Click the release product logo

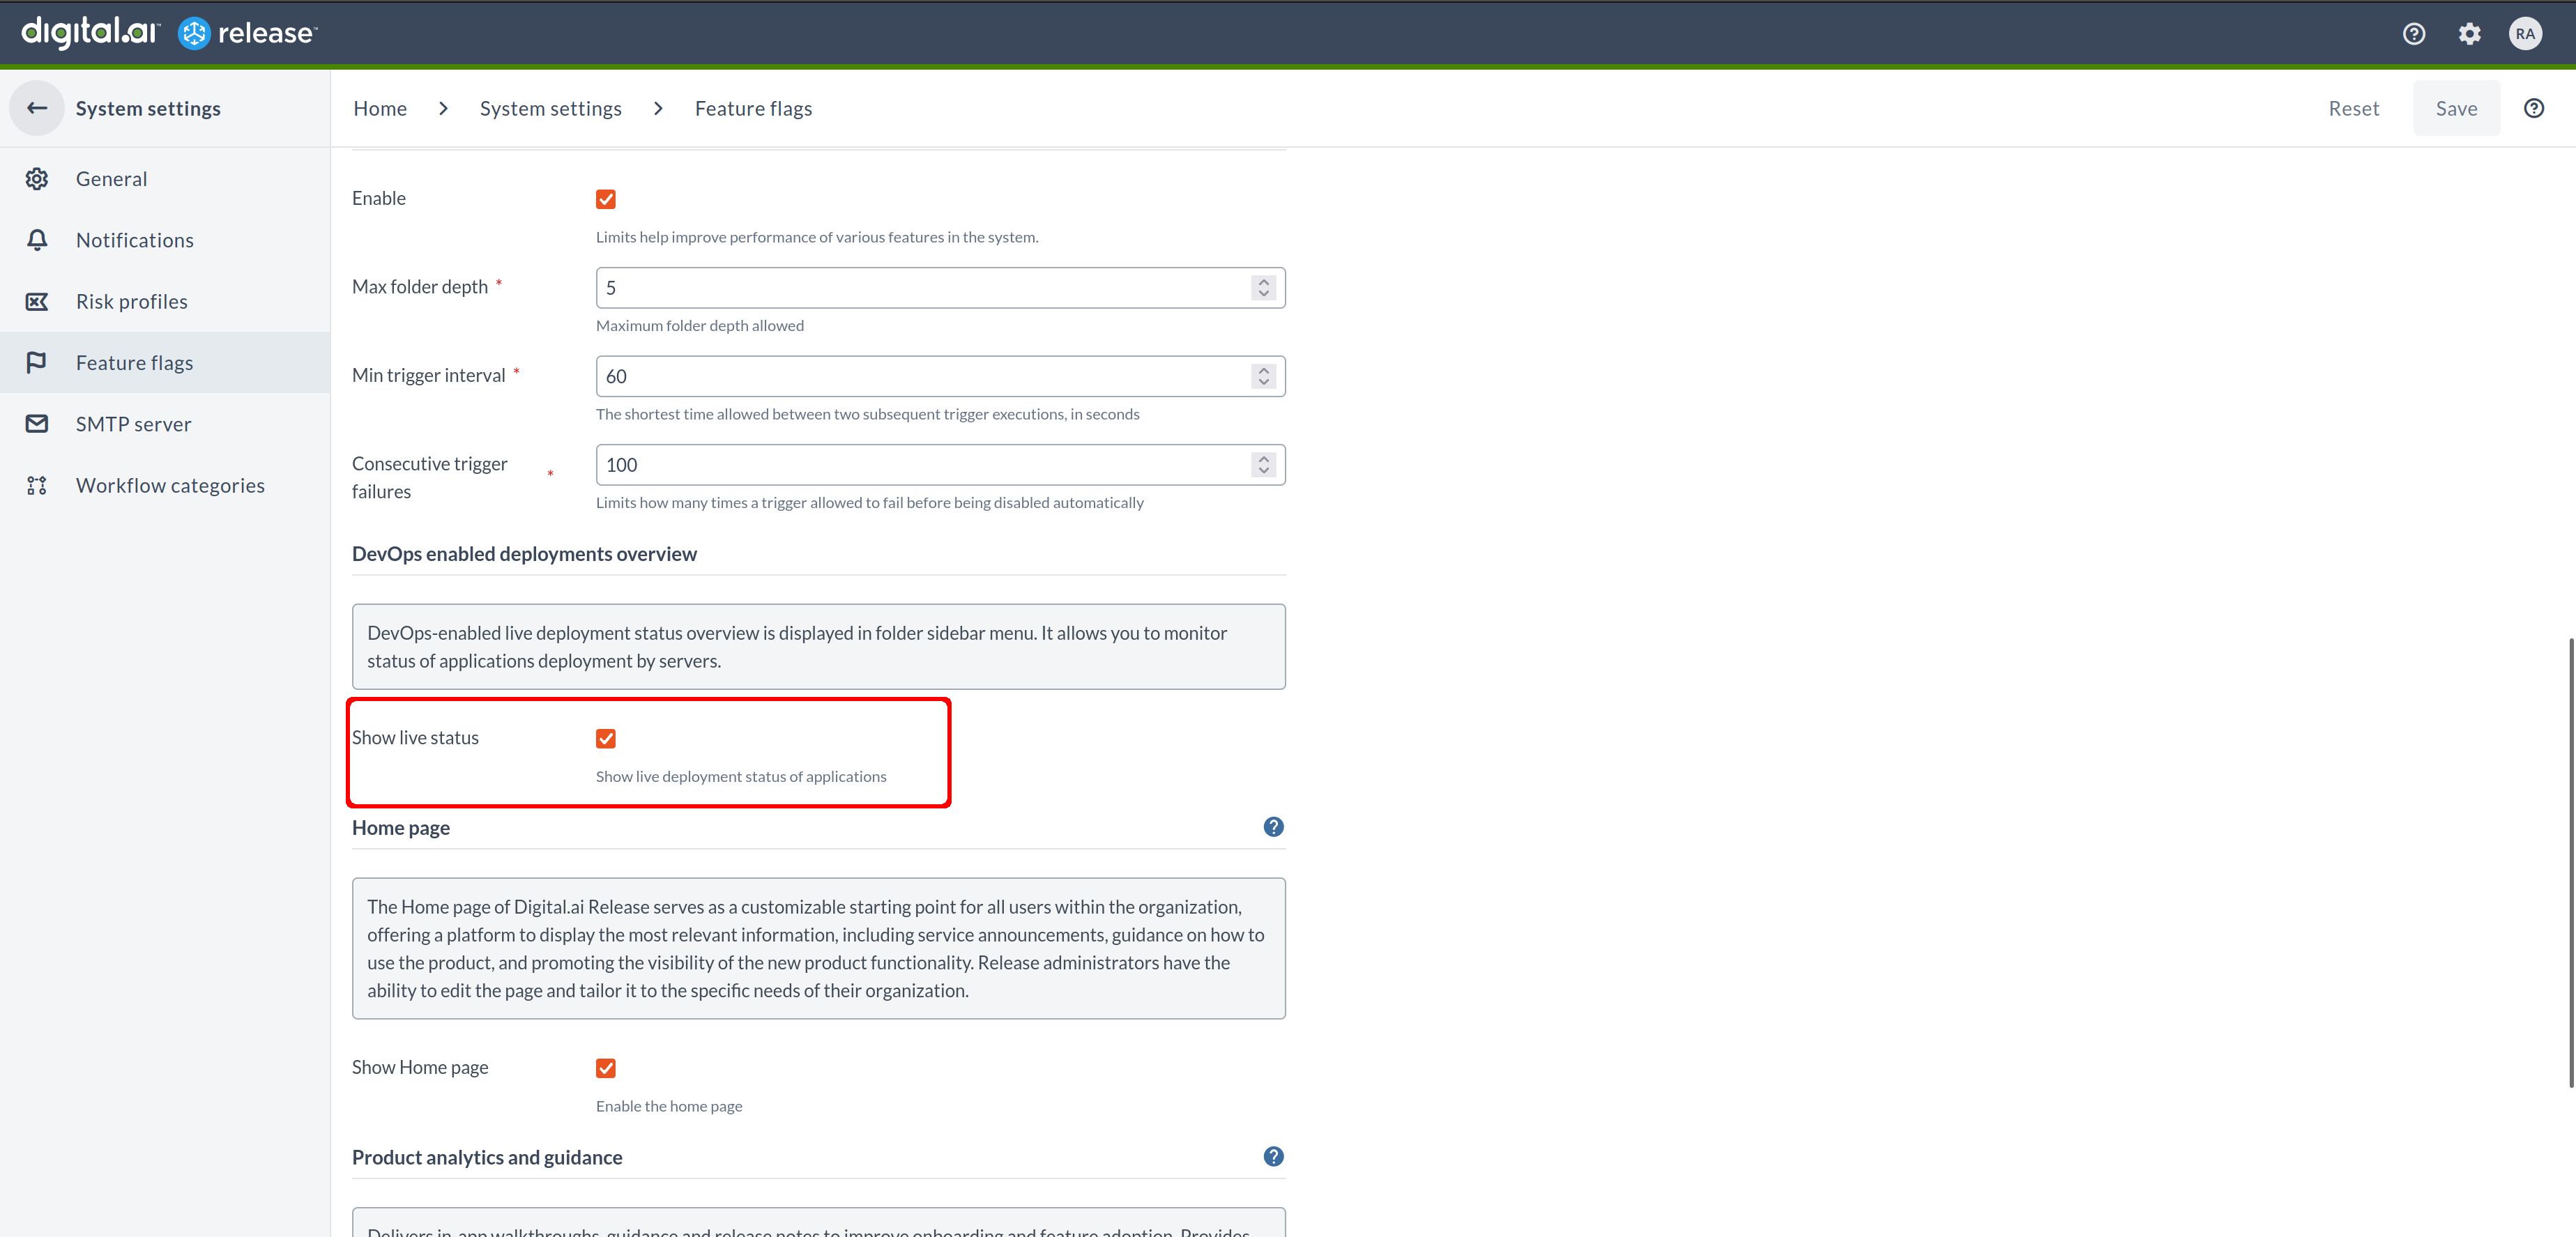click(248, 33)
